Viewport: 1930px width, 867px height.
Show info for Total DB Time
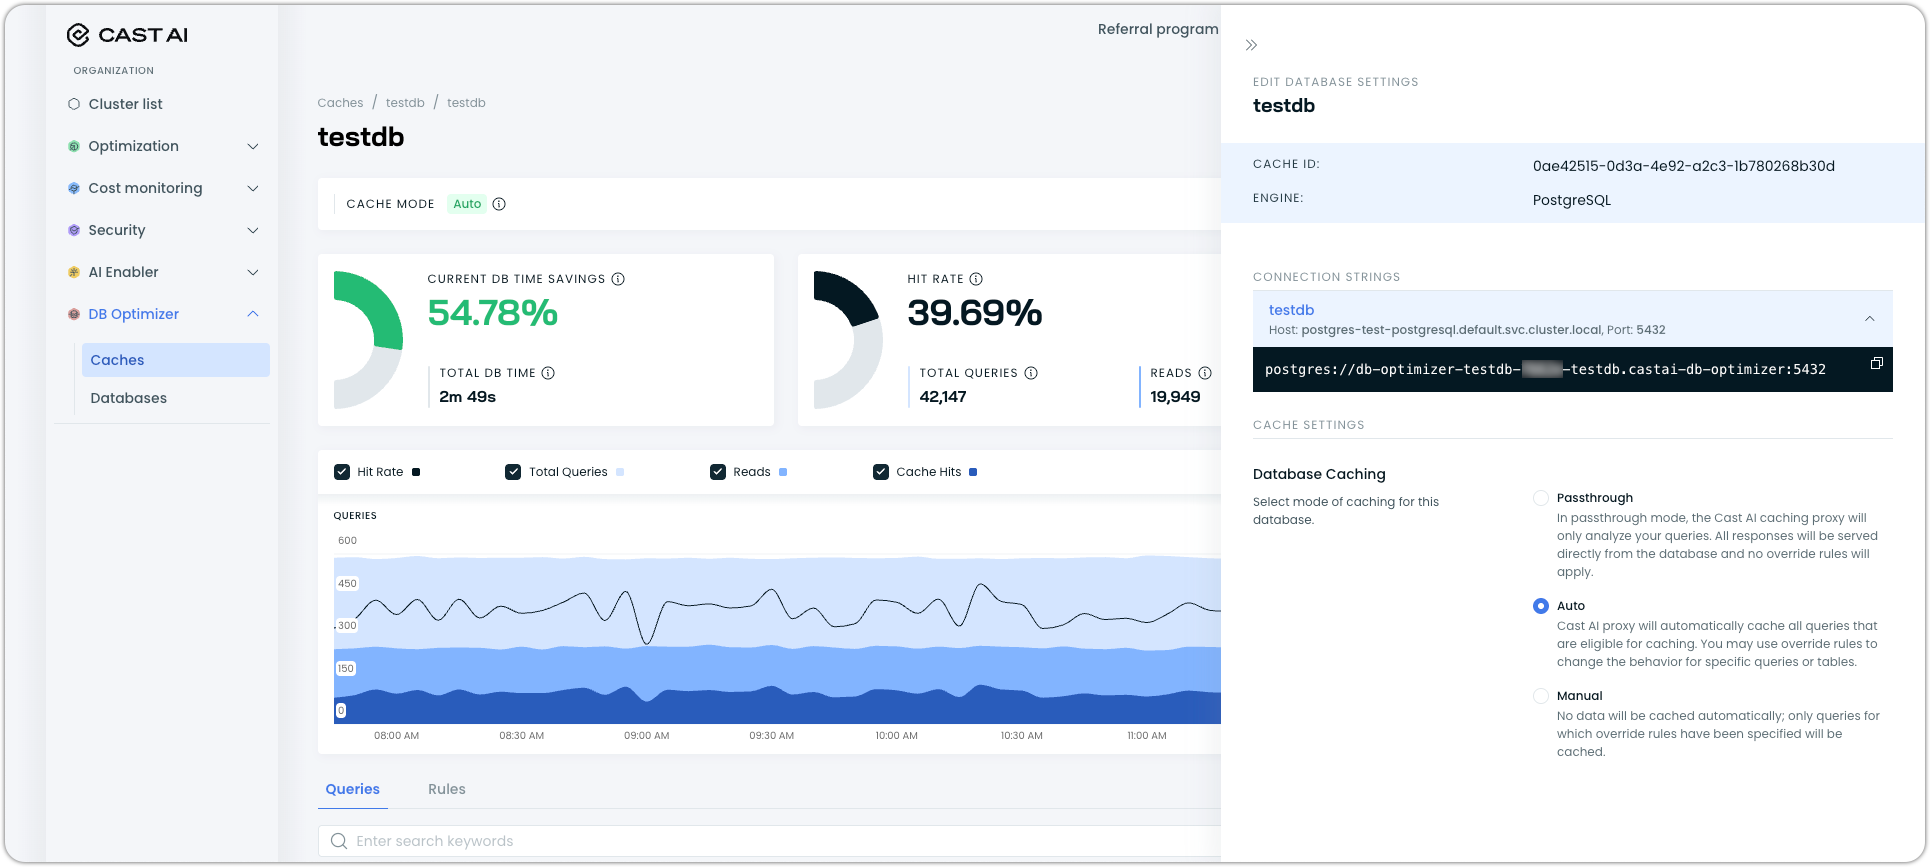coord(548,373)
